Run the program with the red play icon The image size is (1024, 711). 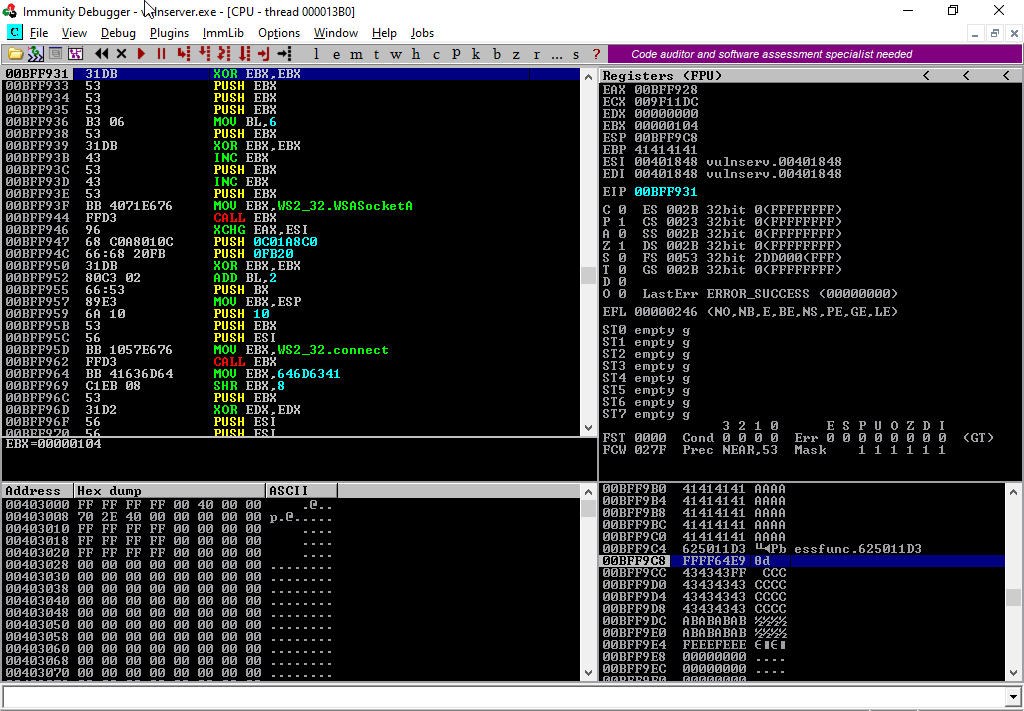141,54
